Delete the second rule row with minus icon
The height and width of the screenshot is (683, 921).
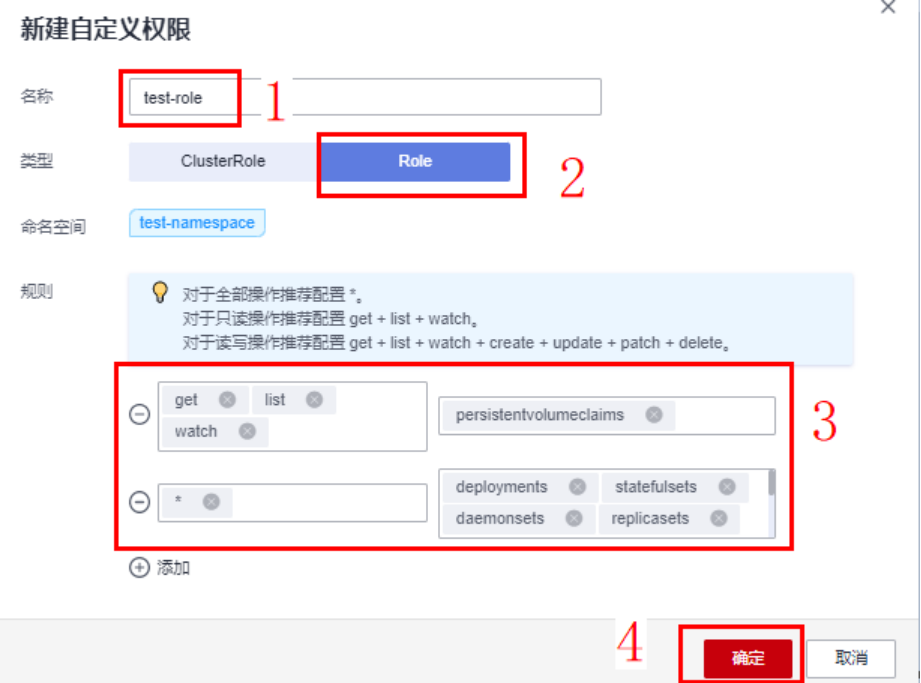[139, 502]
